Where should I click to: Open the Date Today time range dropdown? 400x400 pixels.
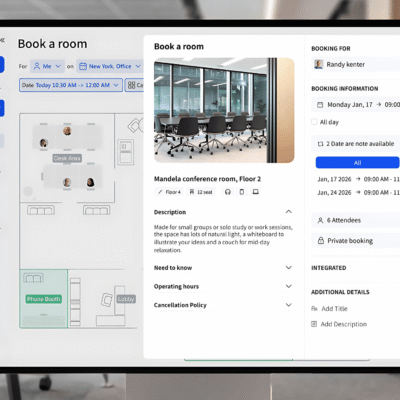[x=71, y=85]
